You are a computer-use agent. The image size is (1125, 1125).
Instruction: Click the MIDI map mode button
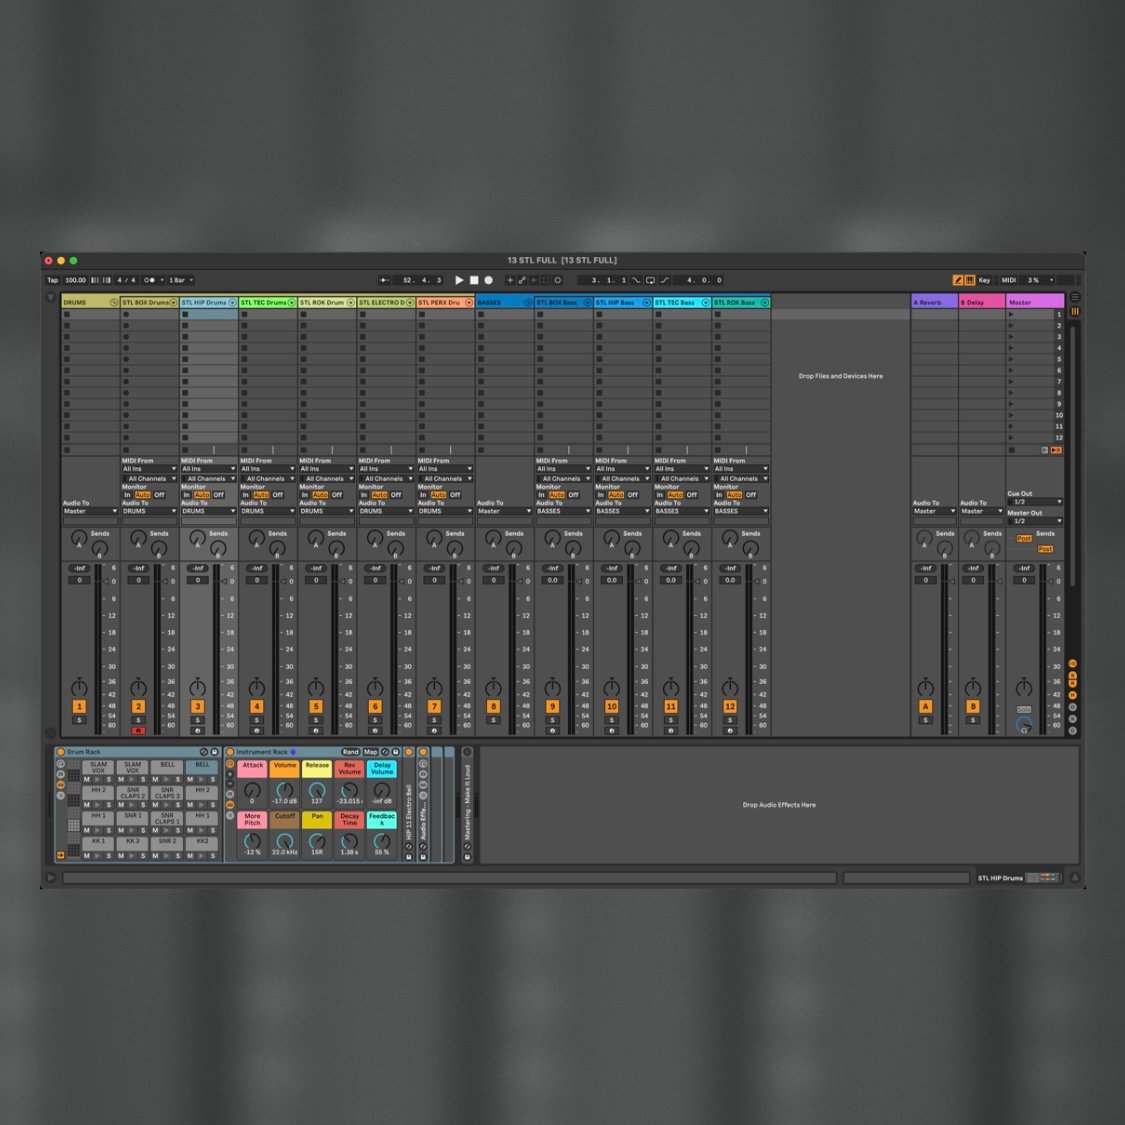1009,280
